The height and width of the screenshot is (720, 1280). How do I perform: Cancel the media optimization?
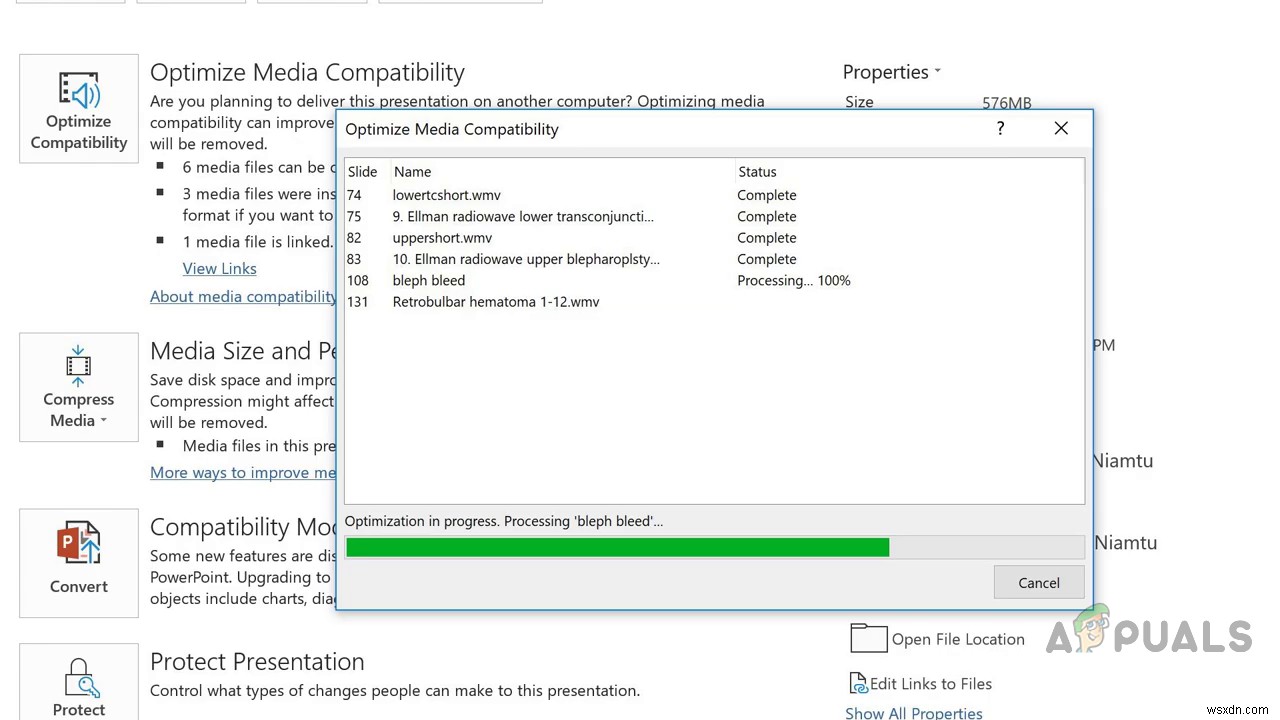tap(1038, 583)
